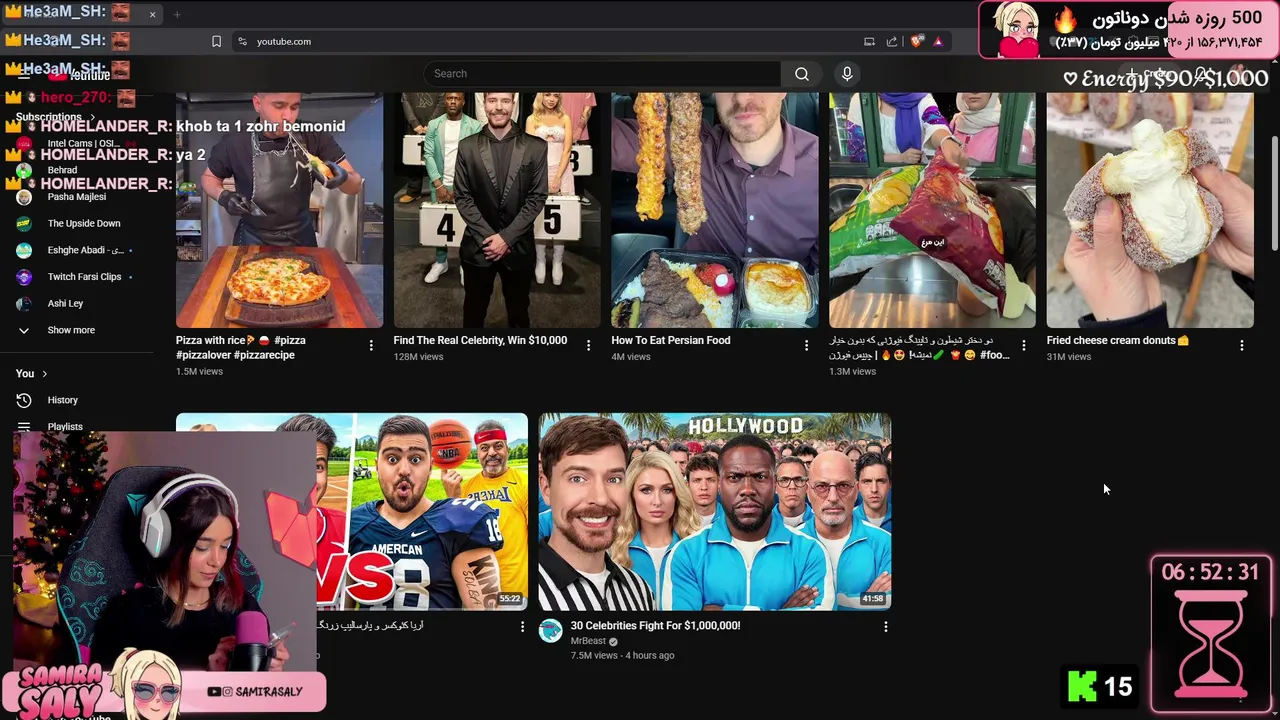This screenshot has height=720, width=1280.
Task: Click the 'Fried cheese cream donuts' title
Action: click(x=1118, y=341)
